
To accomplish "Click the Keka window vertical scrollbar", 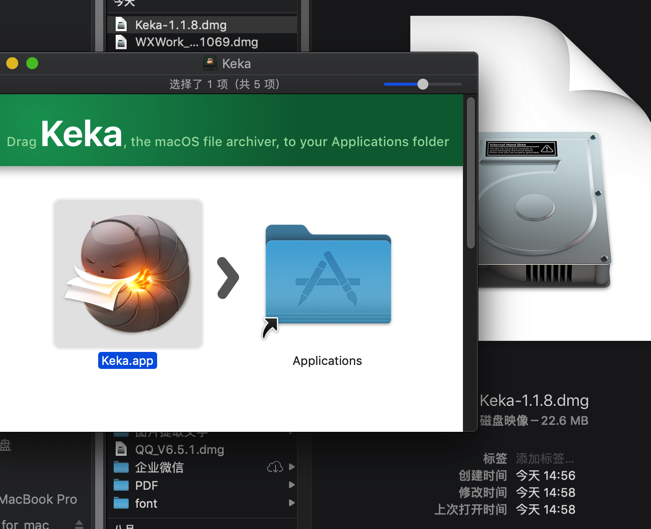I will (470, 173).
